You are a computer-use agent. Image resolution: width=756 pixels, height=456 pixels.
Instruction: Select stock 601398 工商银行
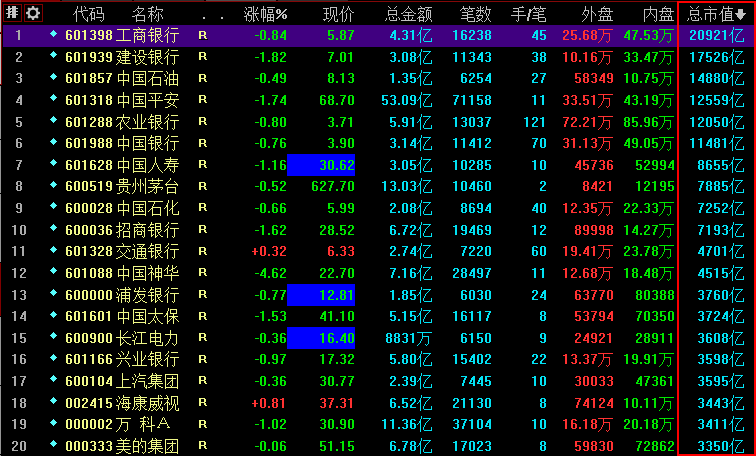(x=122, y=35)
